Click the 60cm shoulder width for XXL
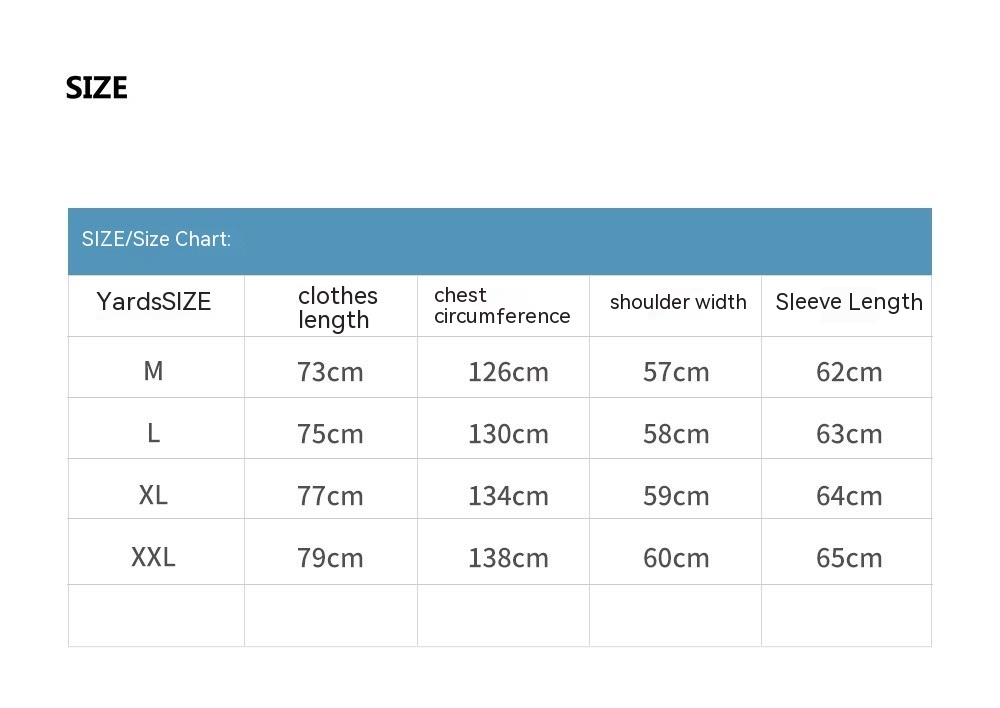The height and width of the screenshot is (708, 1000). click(x=676, y=558)
